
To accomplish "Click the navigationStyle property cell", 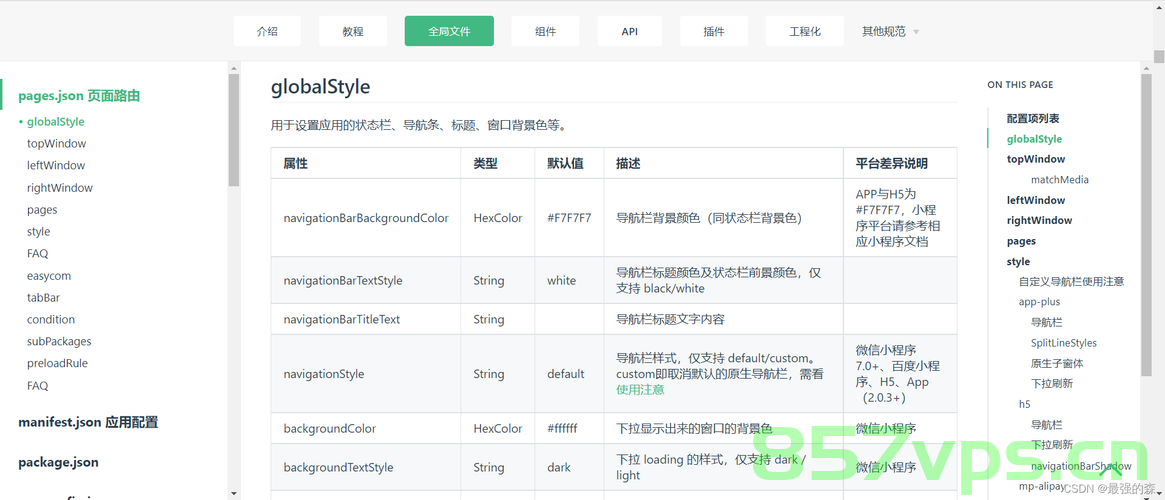I will pyautogui.click(x=366, y=374).
